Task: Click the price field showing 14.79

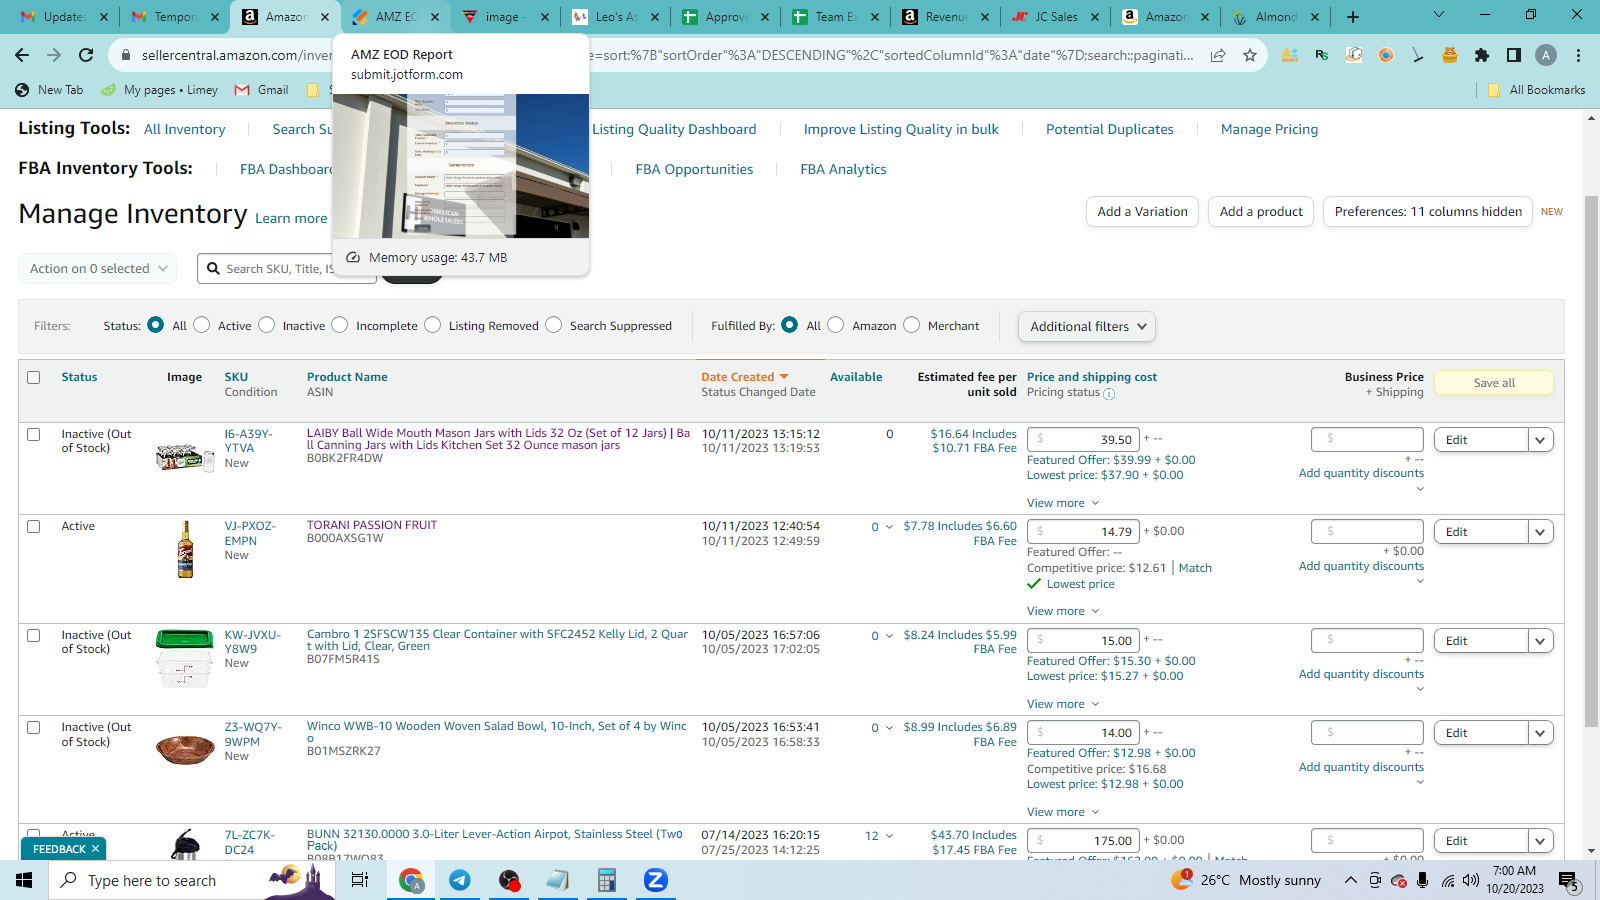Action: tap(1083, 532)
